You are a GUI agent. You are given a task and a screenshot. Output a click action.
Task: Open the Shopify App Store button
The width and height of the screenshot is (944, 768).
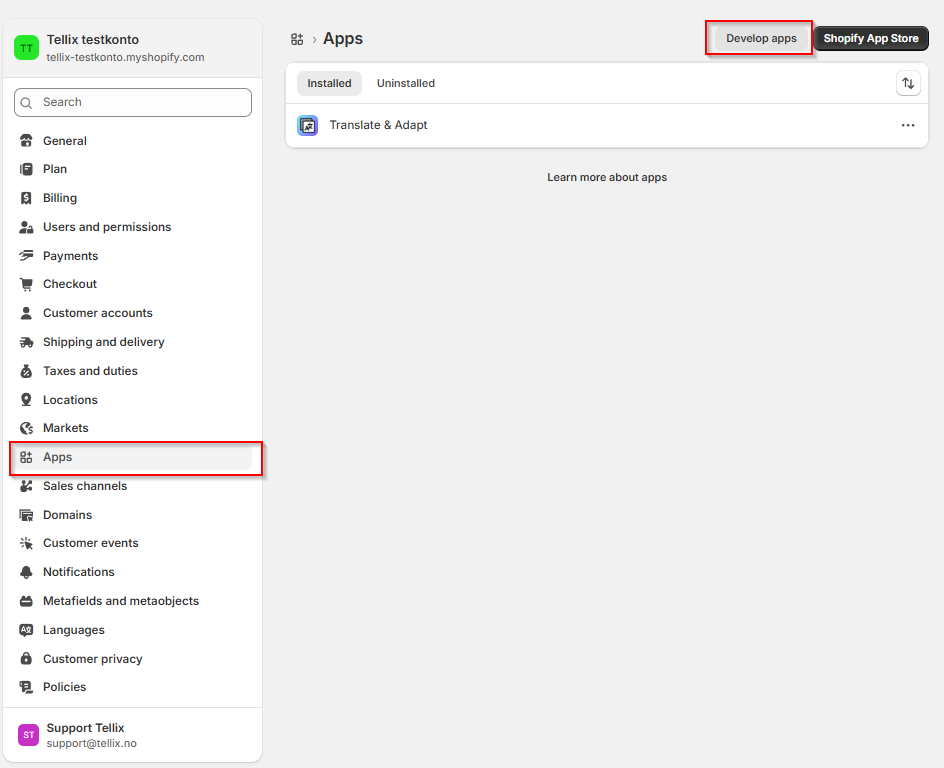click(870, 39)
